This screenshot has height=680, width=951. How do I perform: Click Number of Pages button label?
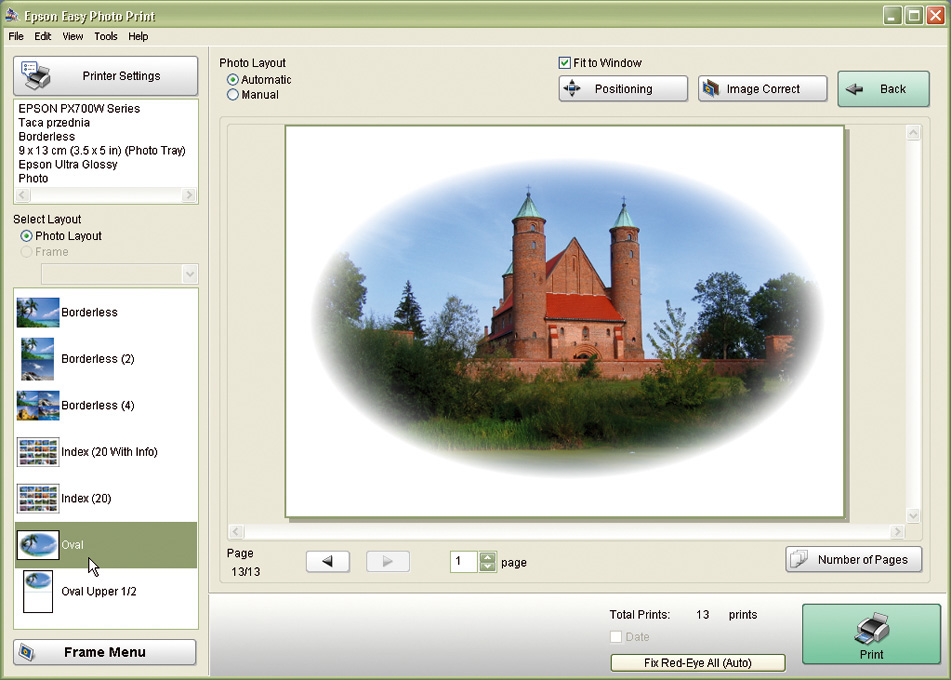coord(862,560)
